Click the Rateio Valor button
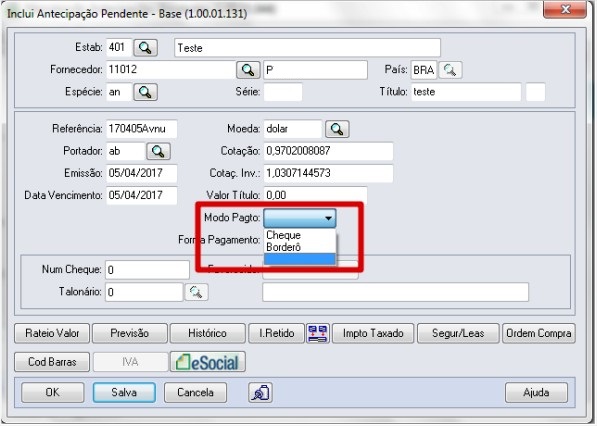 click(x=52, y=333)
